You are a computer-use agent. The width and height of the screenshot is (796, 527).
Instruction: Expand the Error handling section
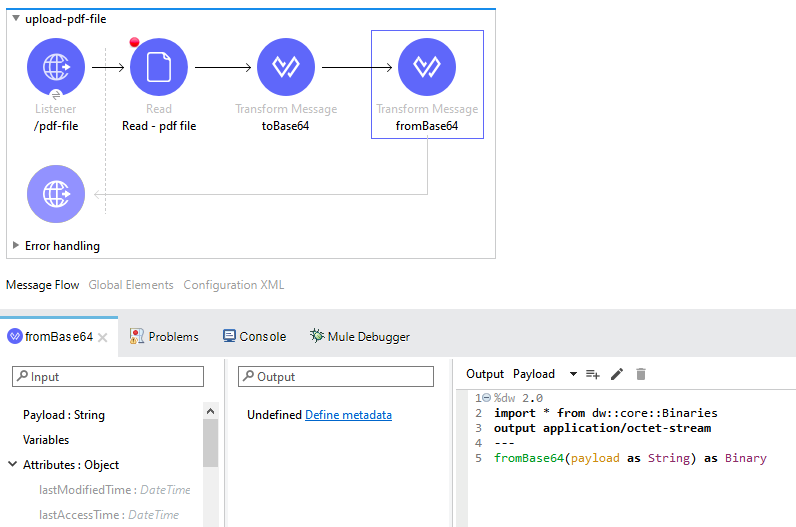click(x=16, y=245)
